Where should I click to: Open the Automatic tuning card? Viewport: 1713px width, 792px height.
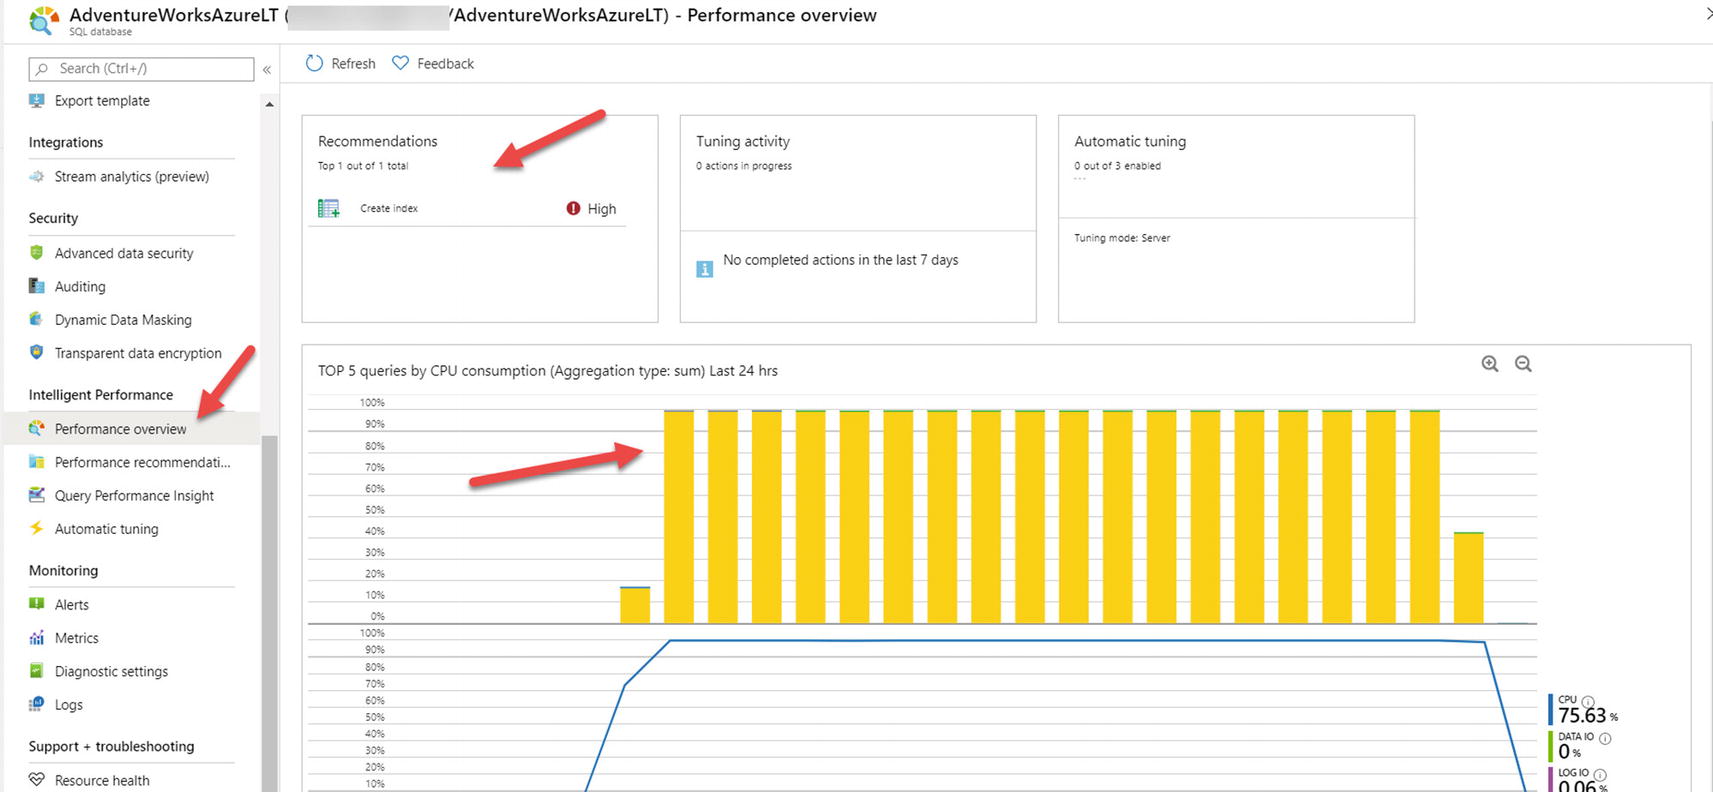1236,218
